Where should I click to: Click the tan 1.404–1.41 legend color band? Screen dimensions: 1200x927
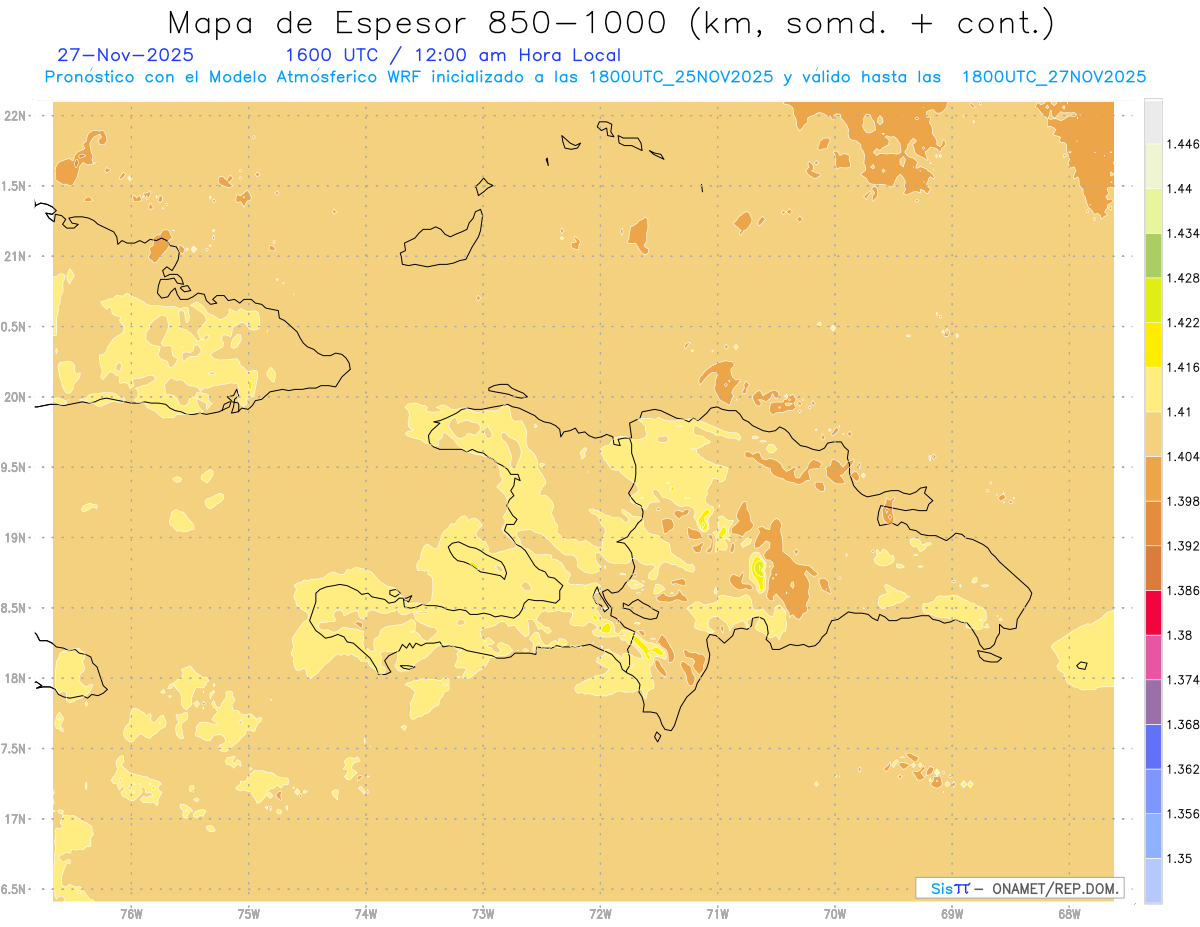(x=1153, y=434)
